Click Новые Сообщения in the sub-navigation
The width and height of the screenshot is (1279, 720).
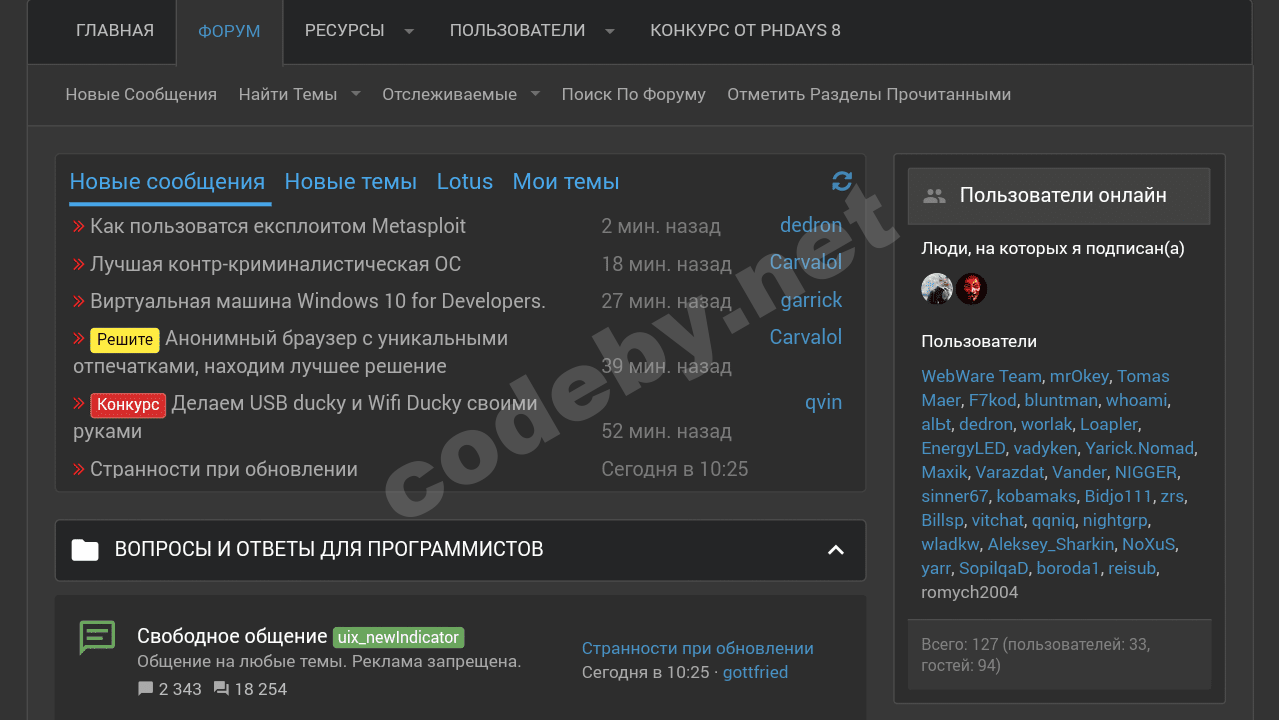click(141, 94)
